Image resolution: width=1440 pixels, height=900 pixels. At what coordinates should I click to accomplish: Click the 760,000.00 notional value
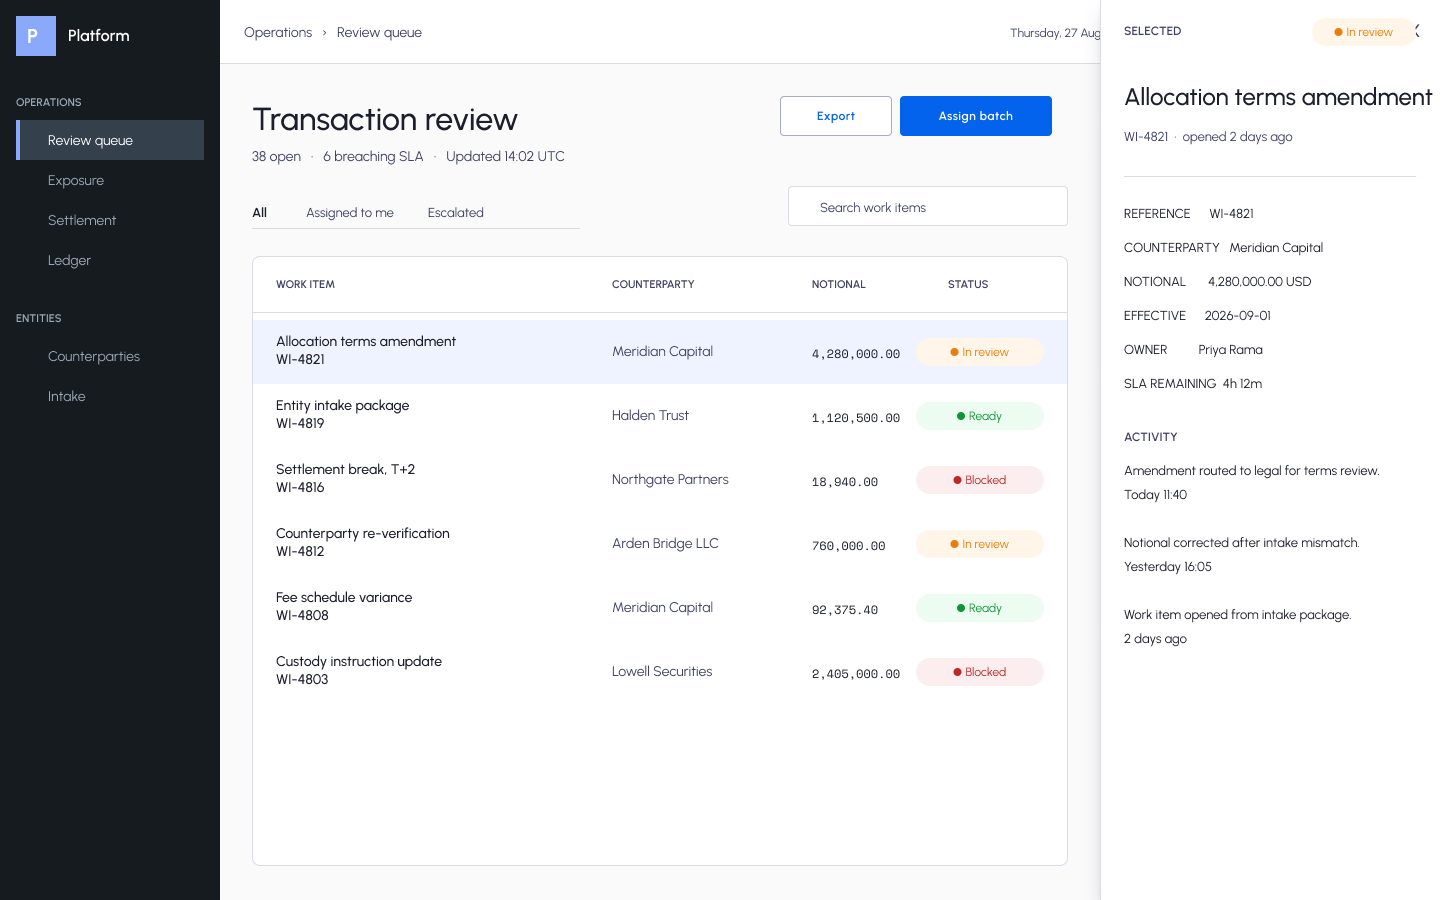(x=849, y=546)
